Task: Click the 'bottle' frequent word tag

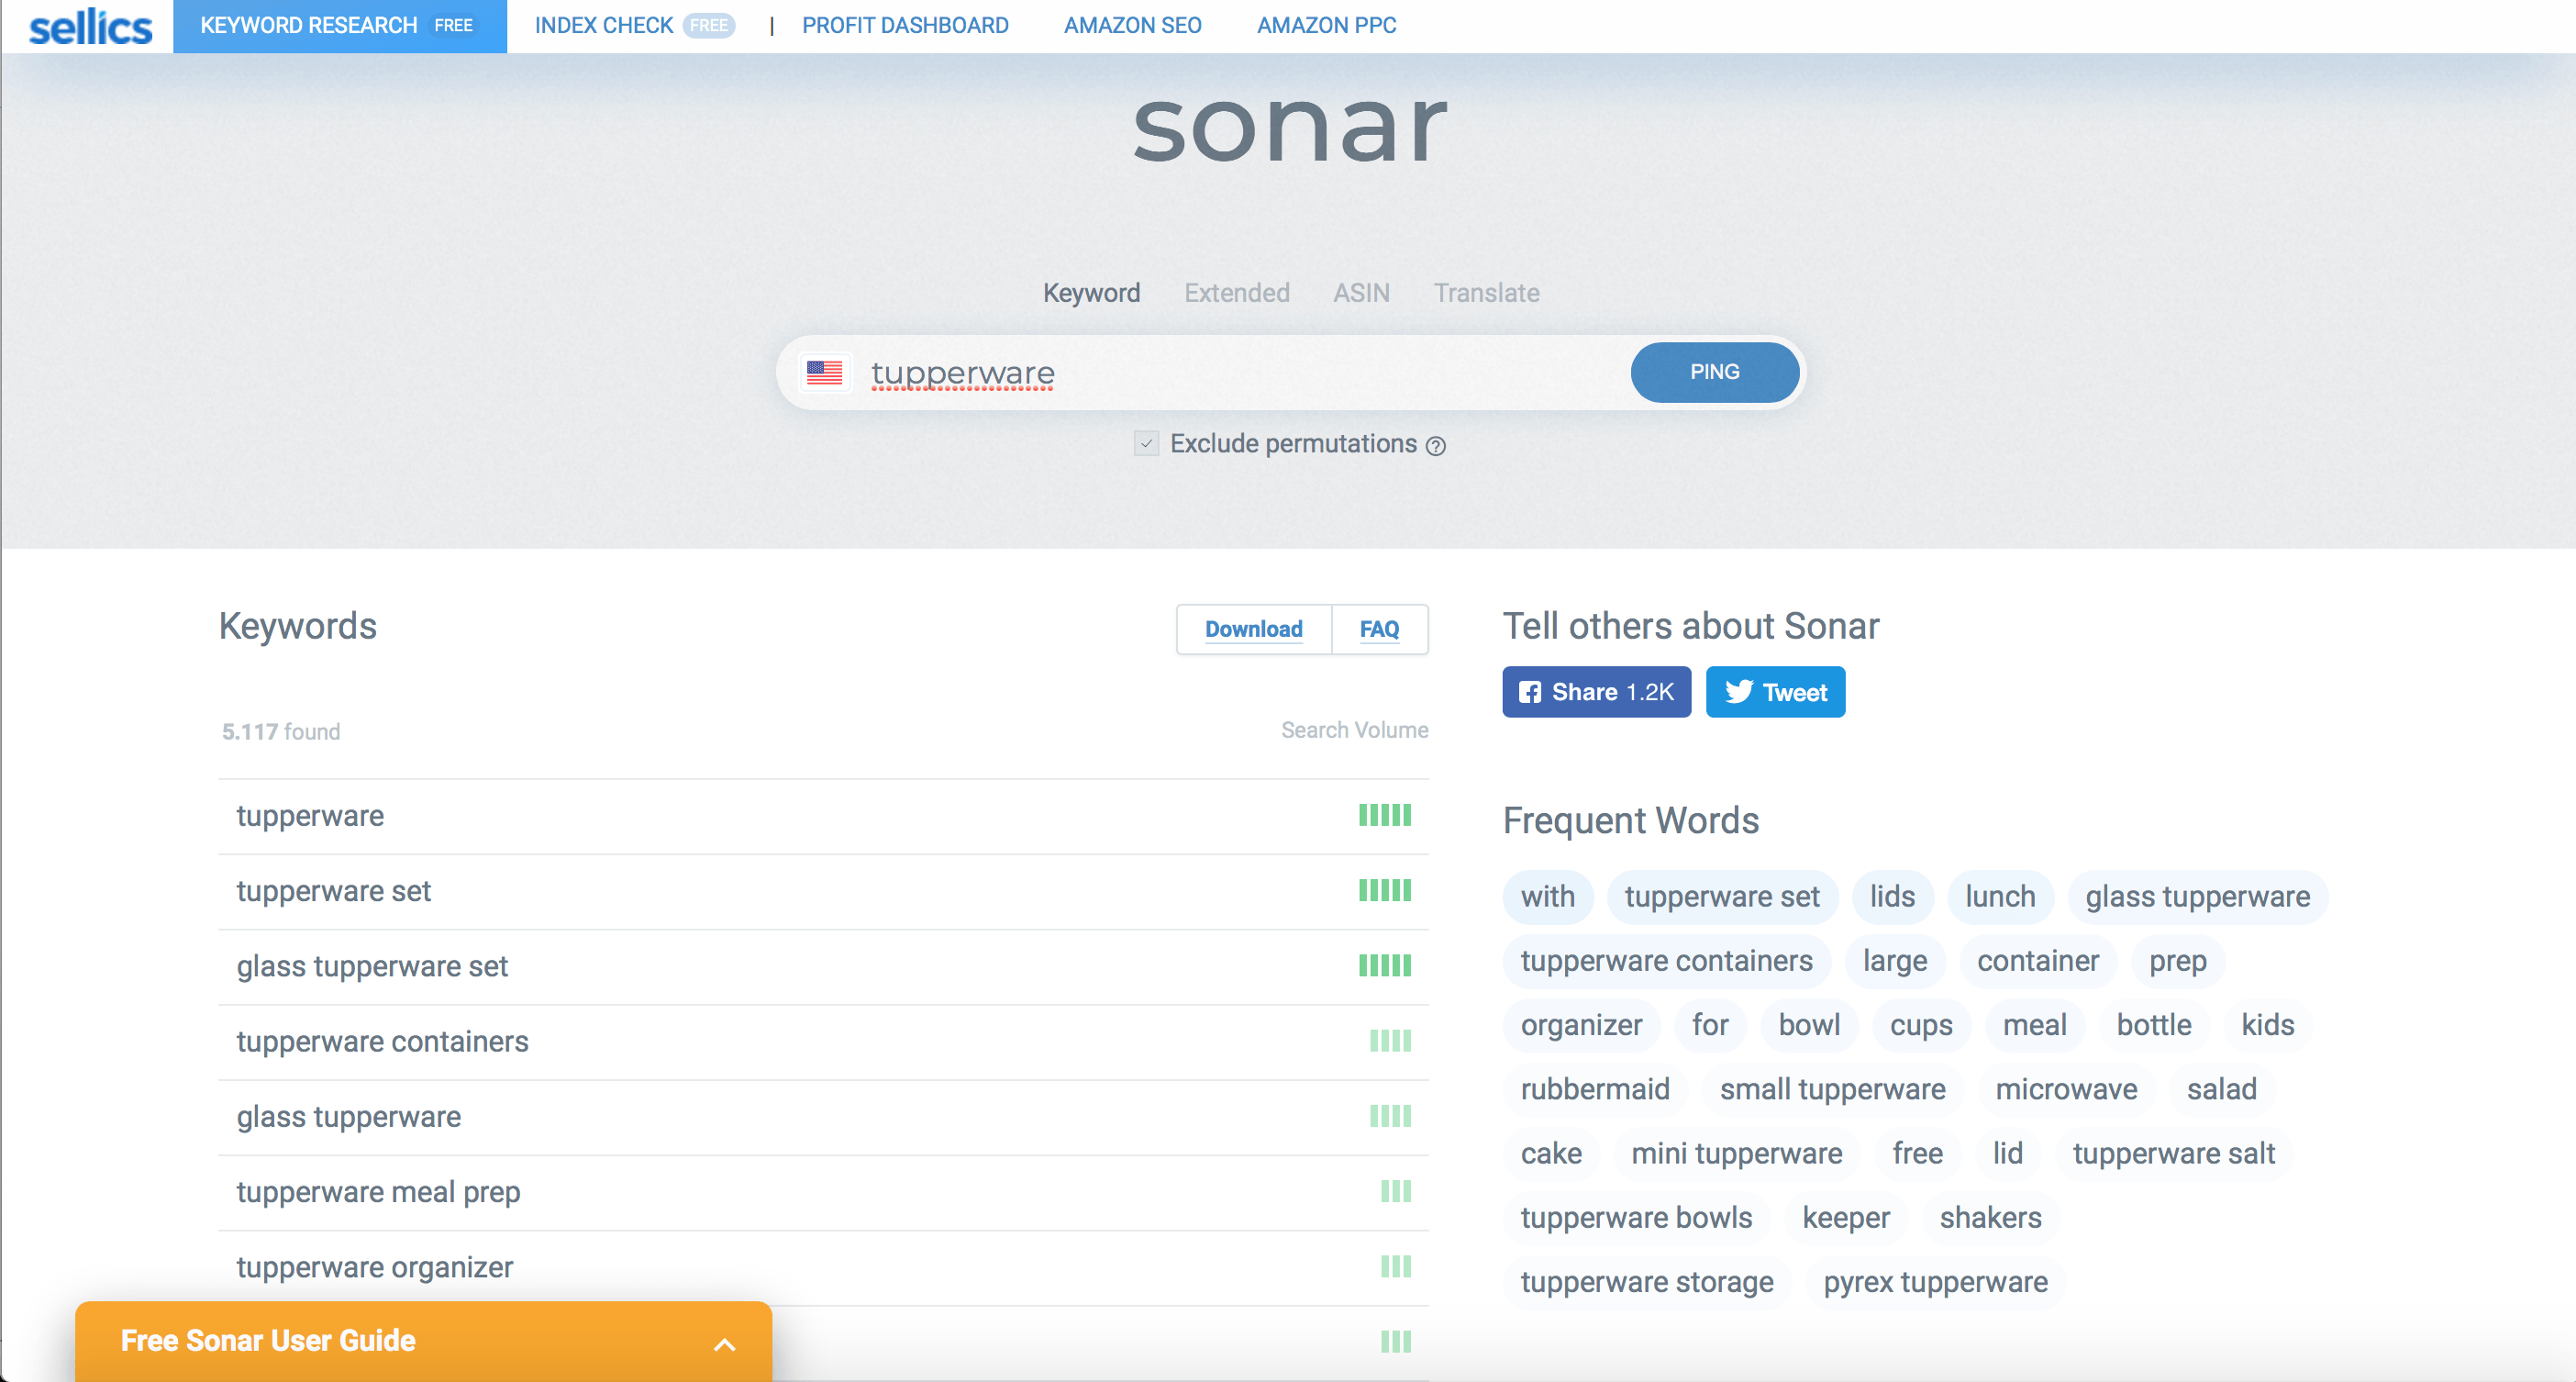Action: (2153, 1025)
